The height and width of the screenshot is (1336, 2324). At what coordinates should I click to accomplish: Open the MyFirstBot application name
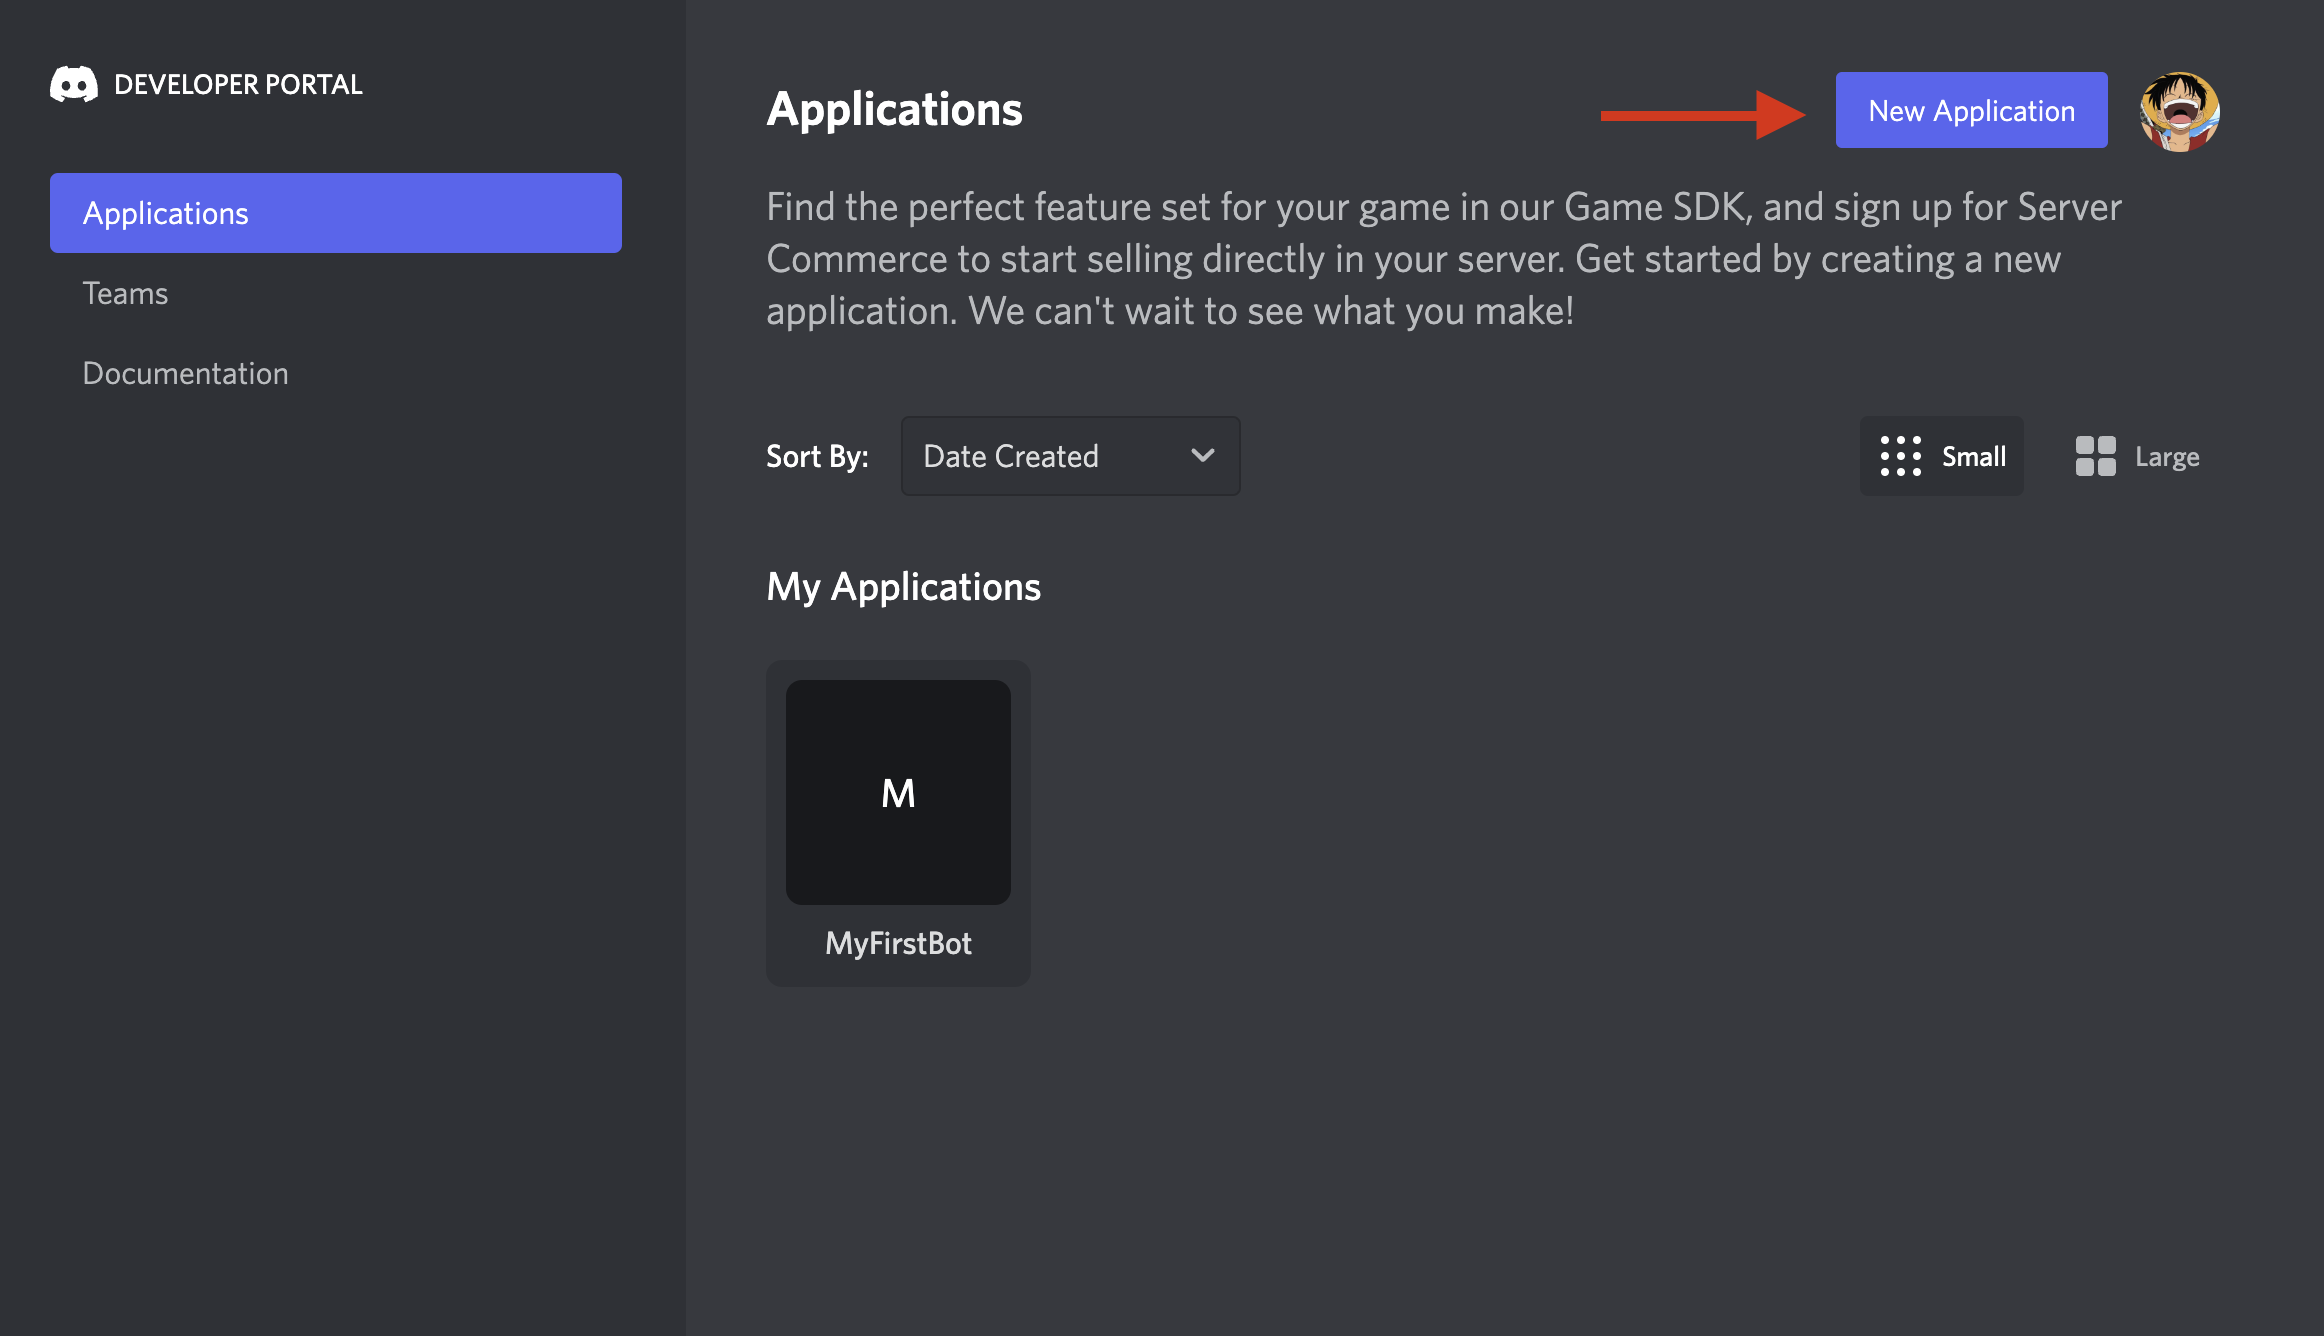pos(898,943)
